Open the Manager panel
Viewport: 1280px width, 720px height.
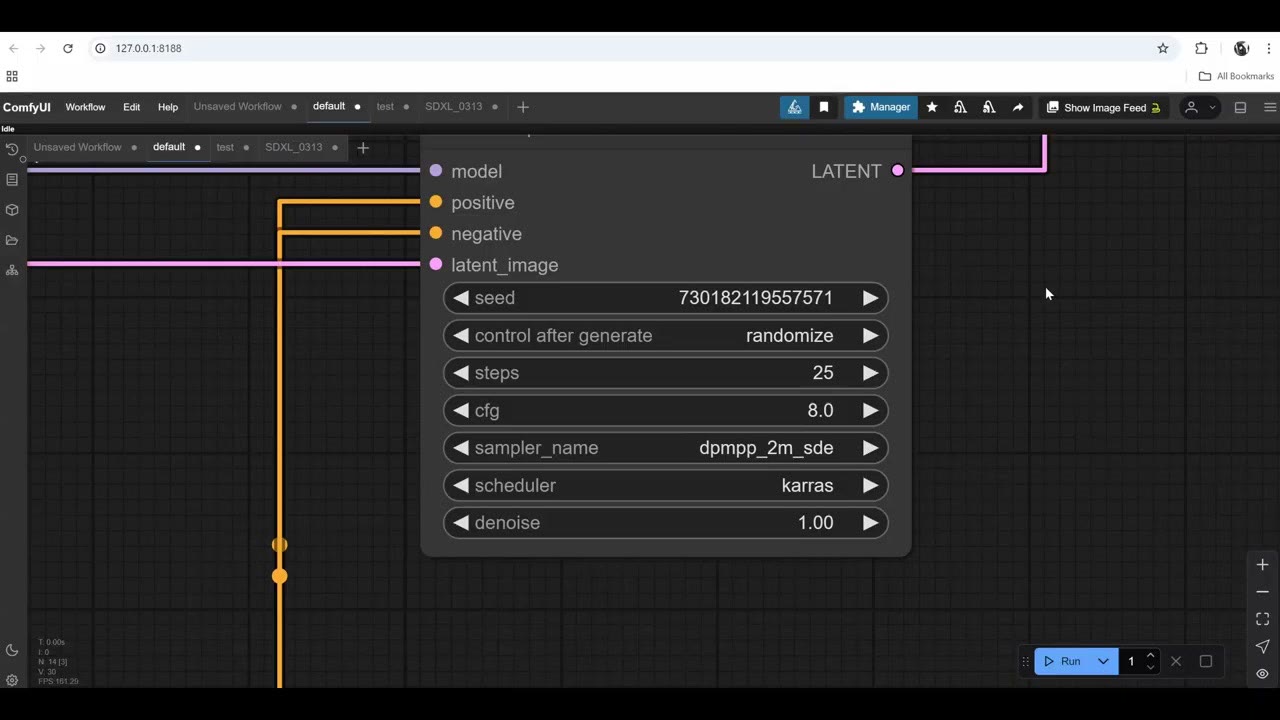click(881, 107)
